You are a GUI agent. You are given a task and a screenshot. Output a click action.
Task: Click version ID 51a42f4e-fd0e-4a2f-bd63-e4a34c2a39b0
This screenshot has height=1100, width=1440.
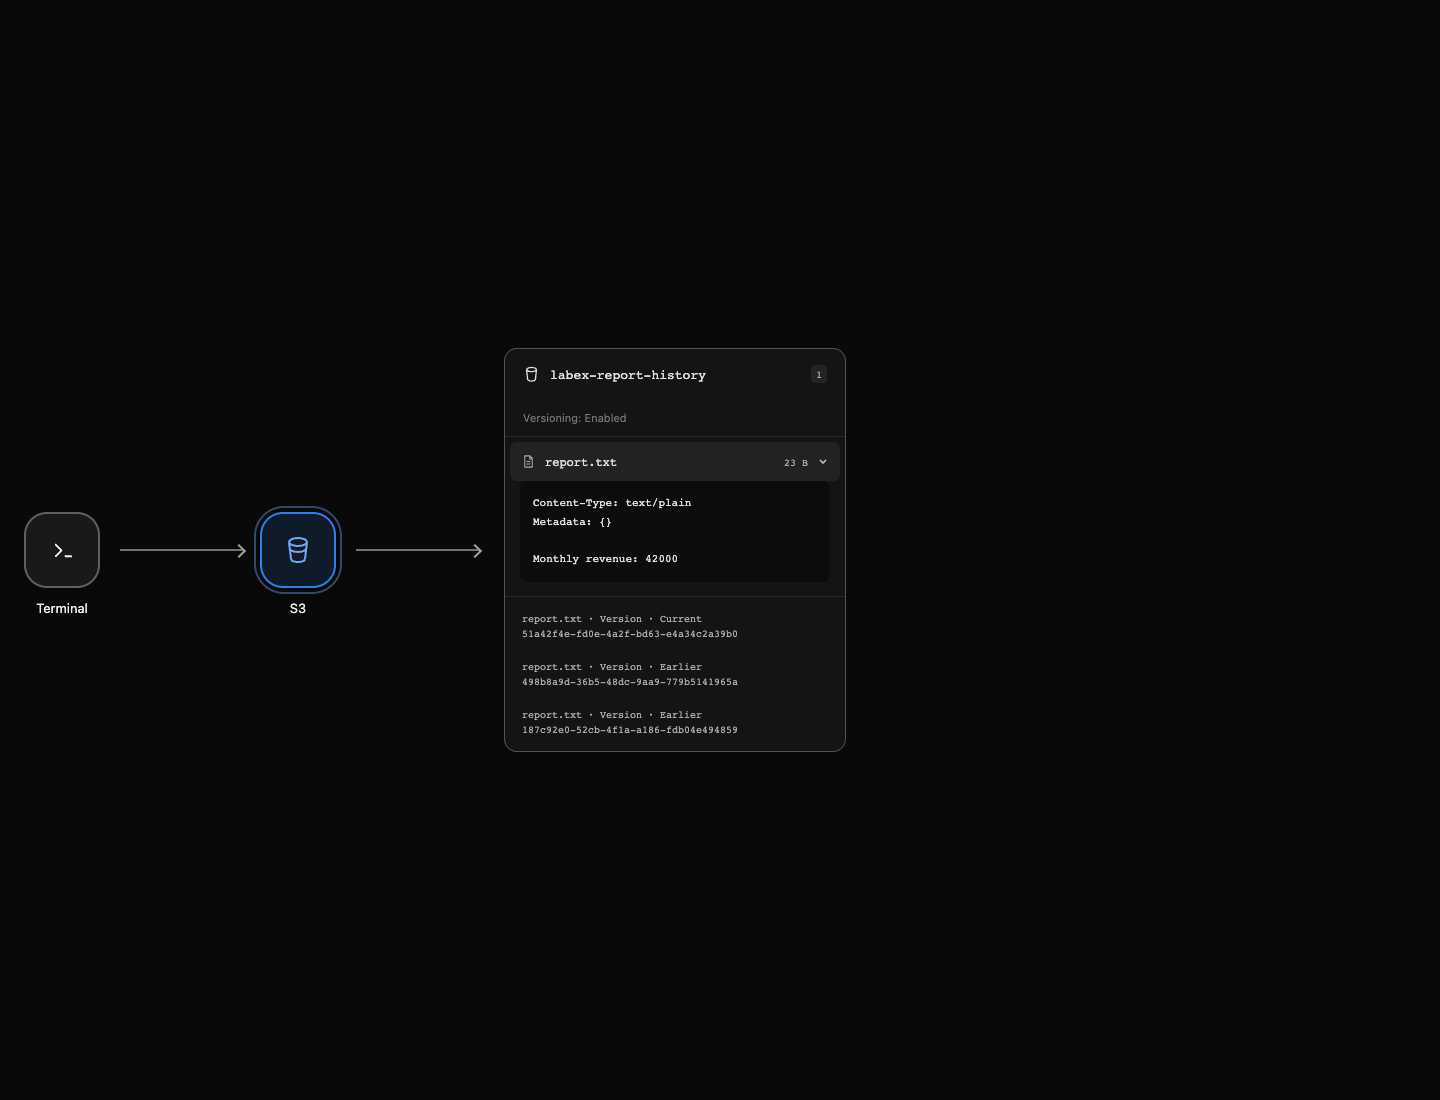tap(630, 634)
